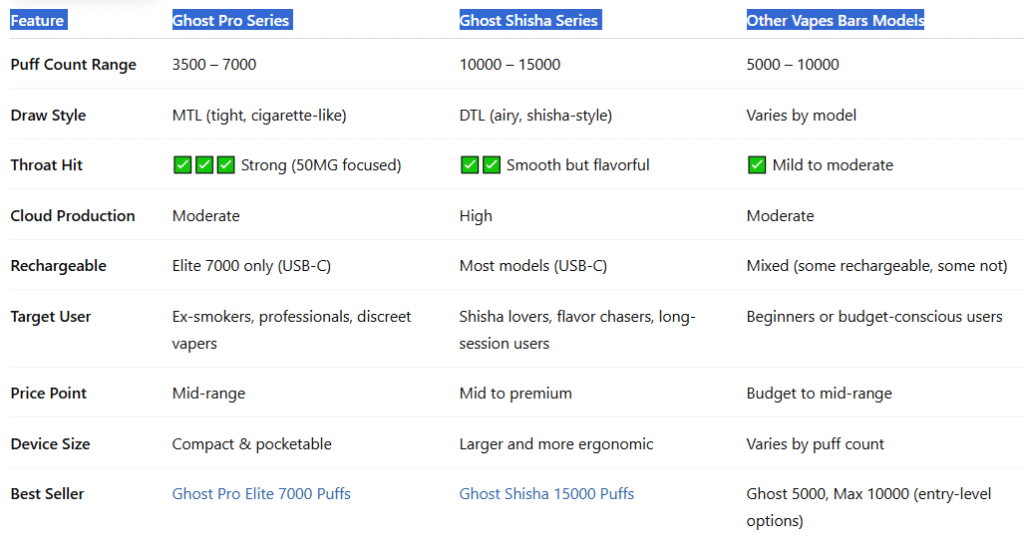Click the Price Point row label

[x=48, y=393]
